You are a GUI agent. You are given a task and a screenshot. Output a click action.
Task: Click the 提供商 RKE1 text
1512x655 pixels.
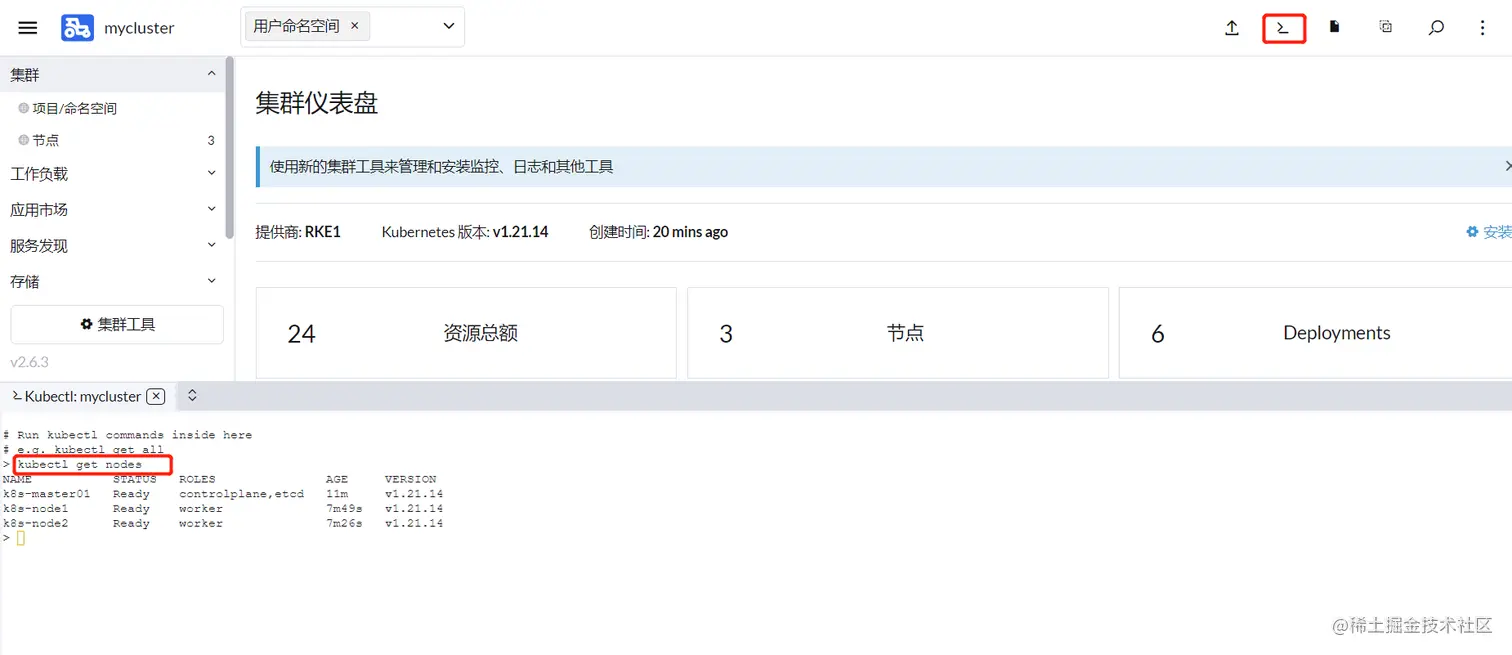tap(298, 232)
